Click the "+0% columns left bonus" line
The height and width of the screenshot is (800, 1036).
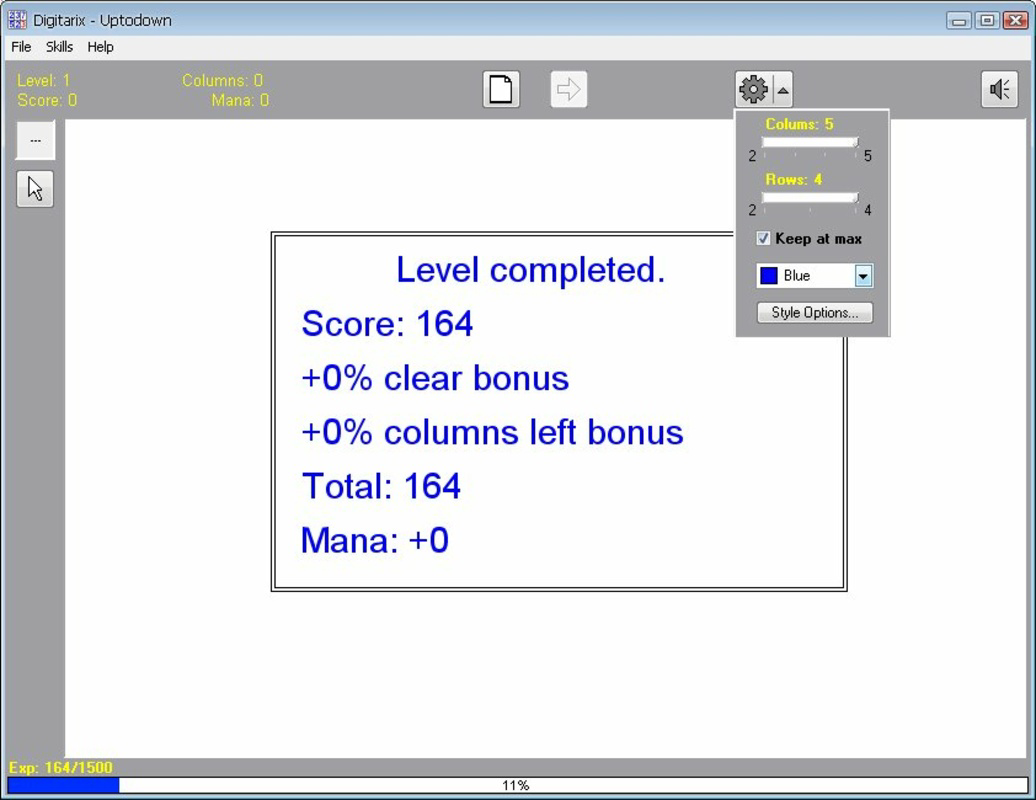coord(492,433)
